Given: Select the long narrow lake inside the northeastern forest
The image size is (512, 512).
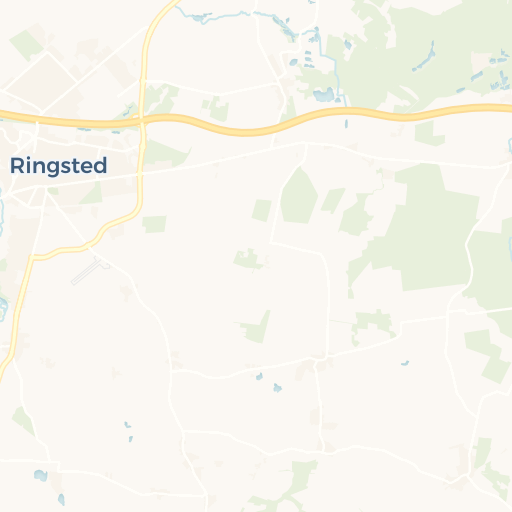Looking at the screenshot, I should click(424, 57).
